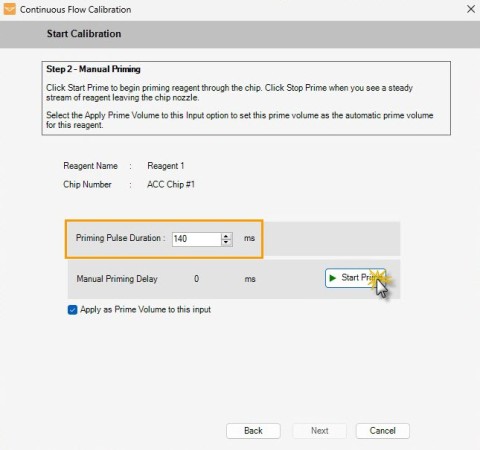
Task: Select the Step 2 - Manual Priming heading
Action: [x=93, y=69]
